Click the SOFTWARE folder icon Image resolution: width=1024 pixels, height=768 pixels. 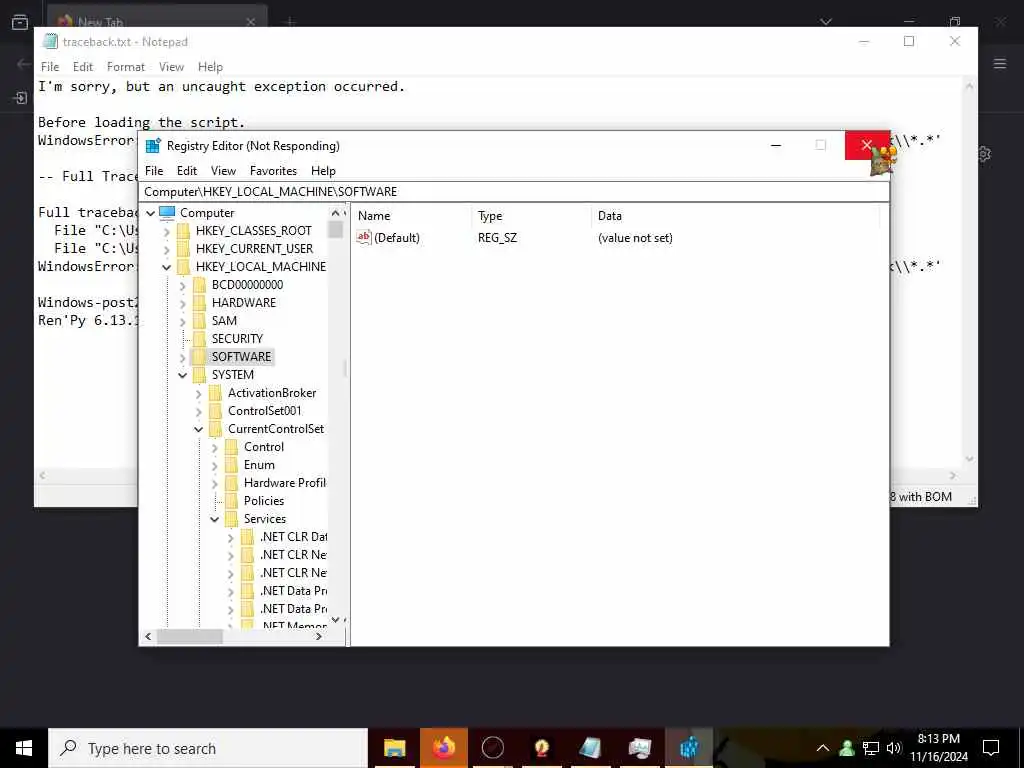pos(199,357)
